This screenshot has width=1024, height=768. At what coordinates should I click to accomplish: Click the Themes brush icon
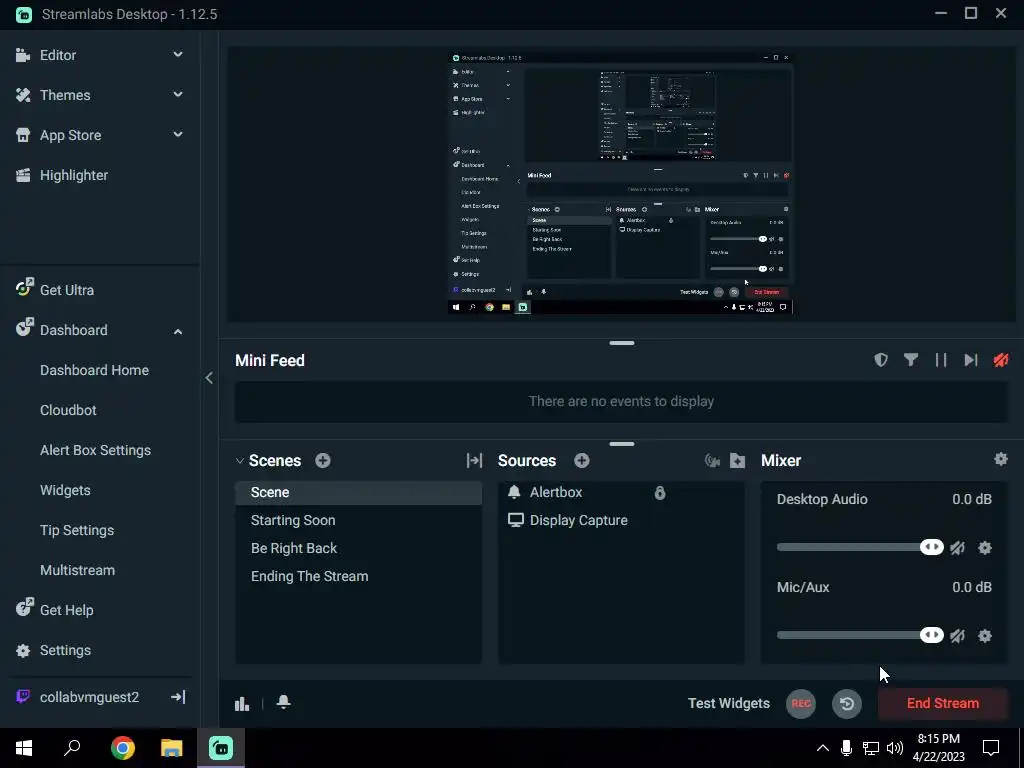pyautogui.click(x=23, y=95)
